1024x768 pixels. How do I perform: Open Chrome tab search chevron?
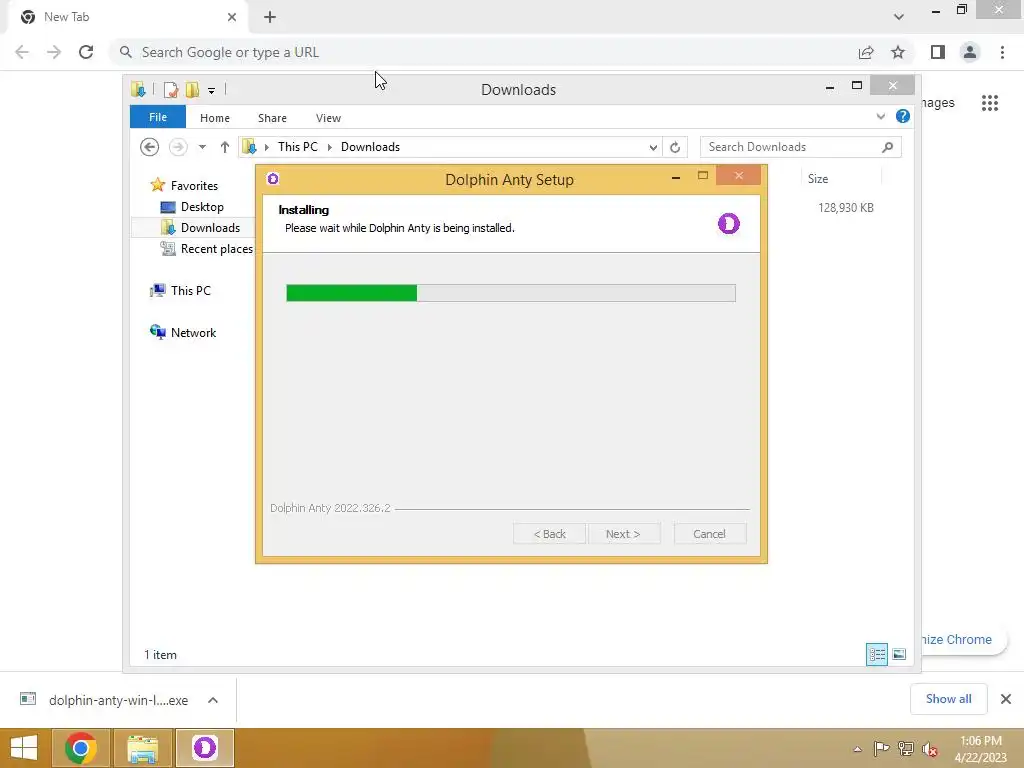pyautogui.click(x=899, y=17)
